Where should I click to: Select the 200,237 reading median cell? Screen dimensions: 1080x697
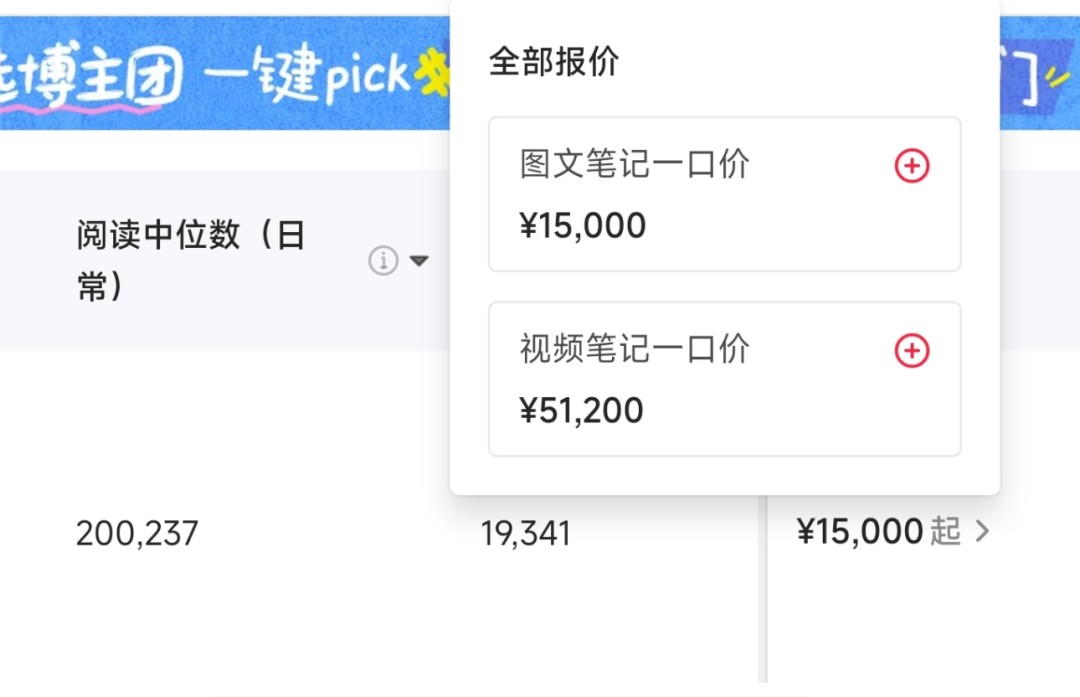(x=137, y=533)
